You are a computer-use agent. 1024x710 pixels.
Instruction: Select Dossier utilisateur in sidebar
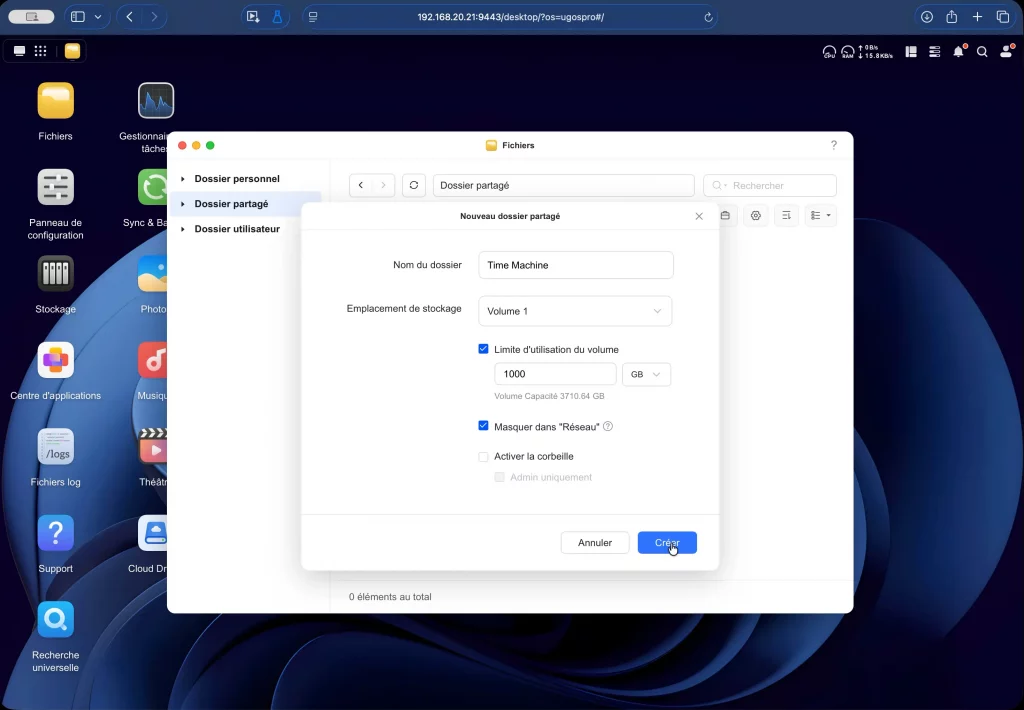237,229
